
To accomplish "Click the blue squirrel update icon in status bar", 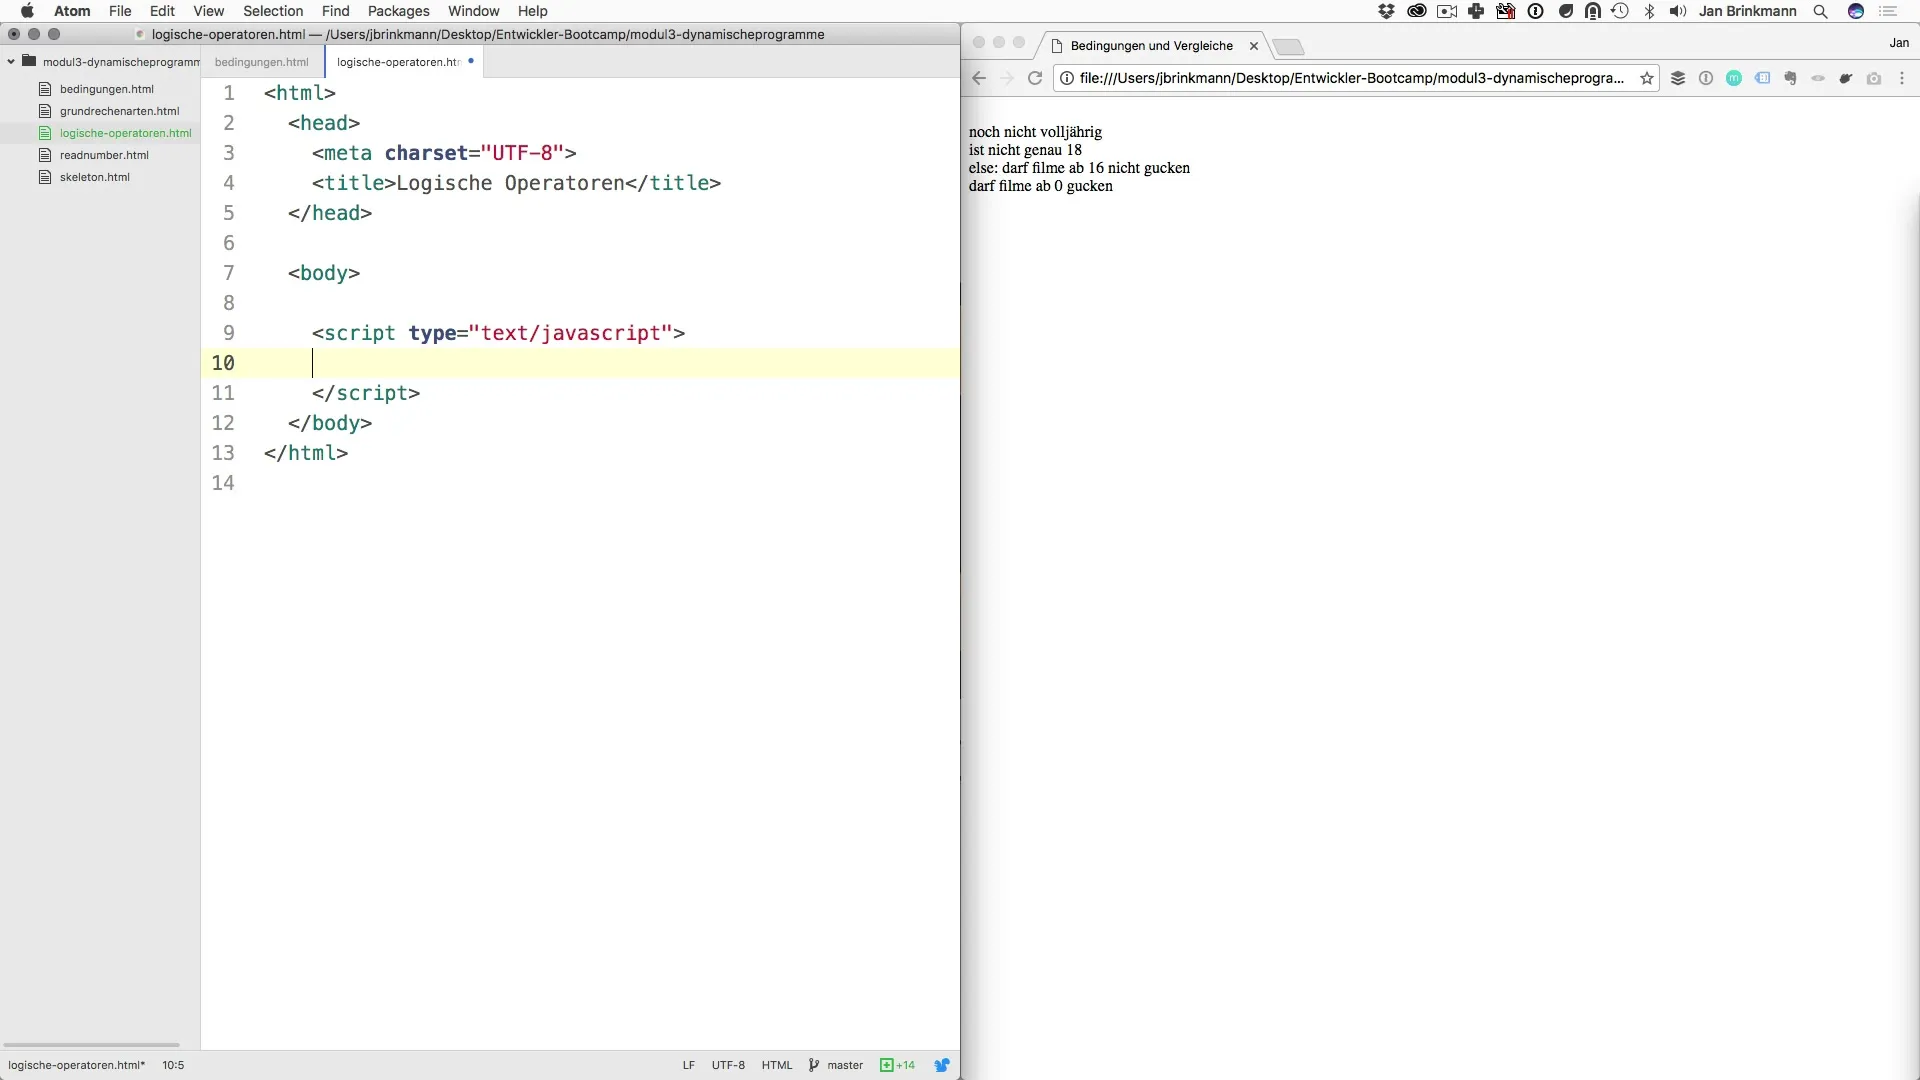I will pos(942,1065).
